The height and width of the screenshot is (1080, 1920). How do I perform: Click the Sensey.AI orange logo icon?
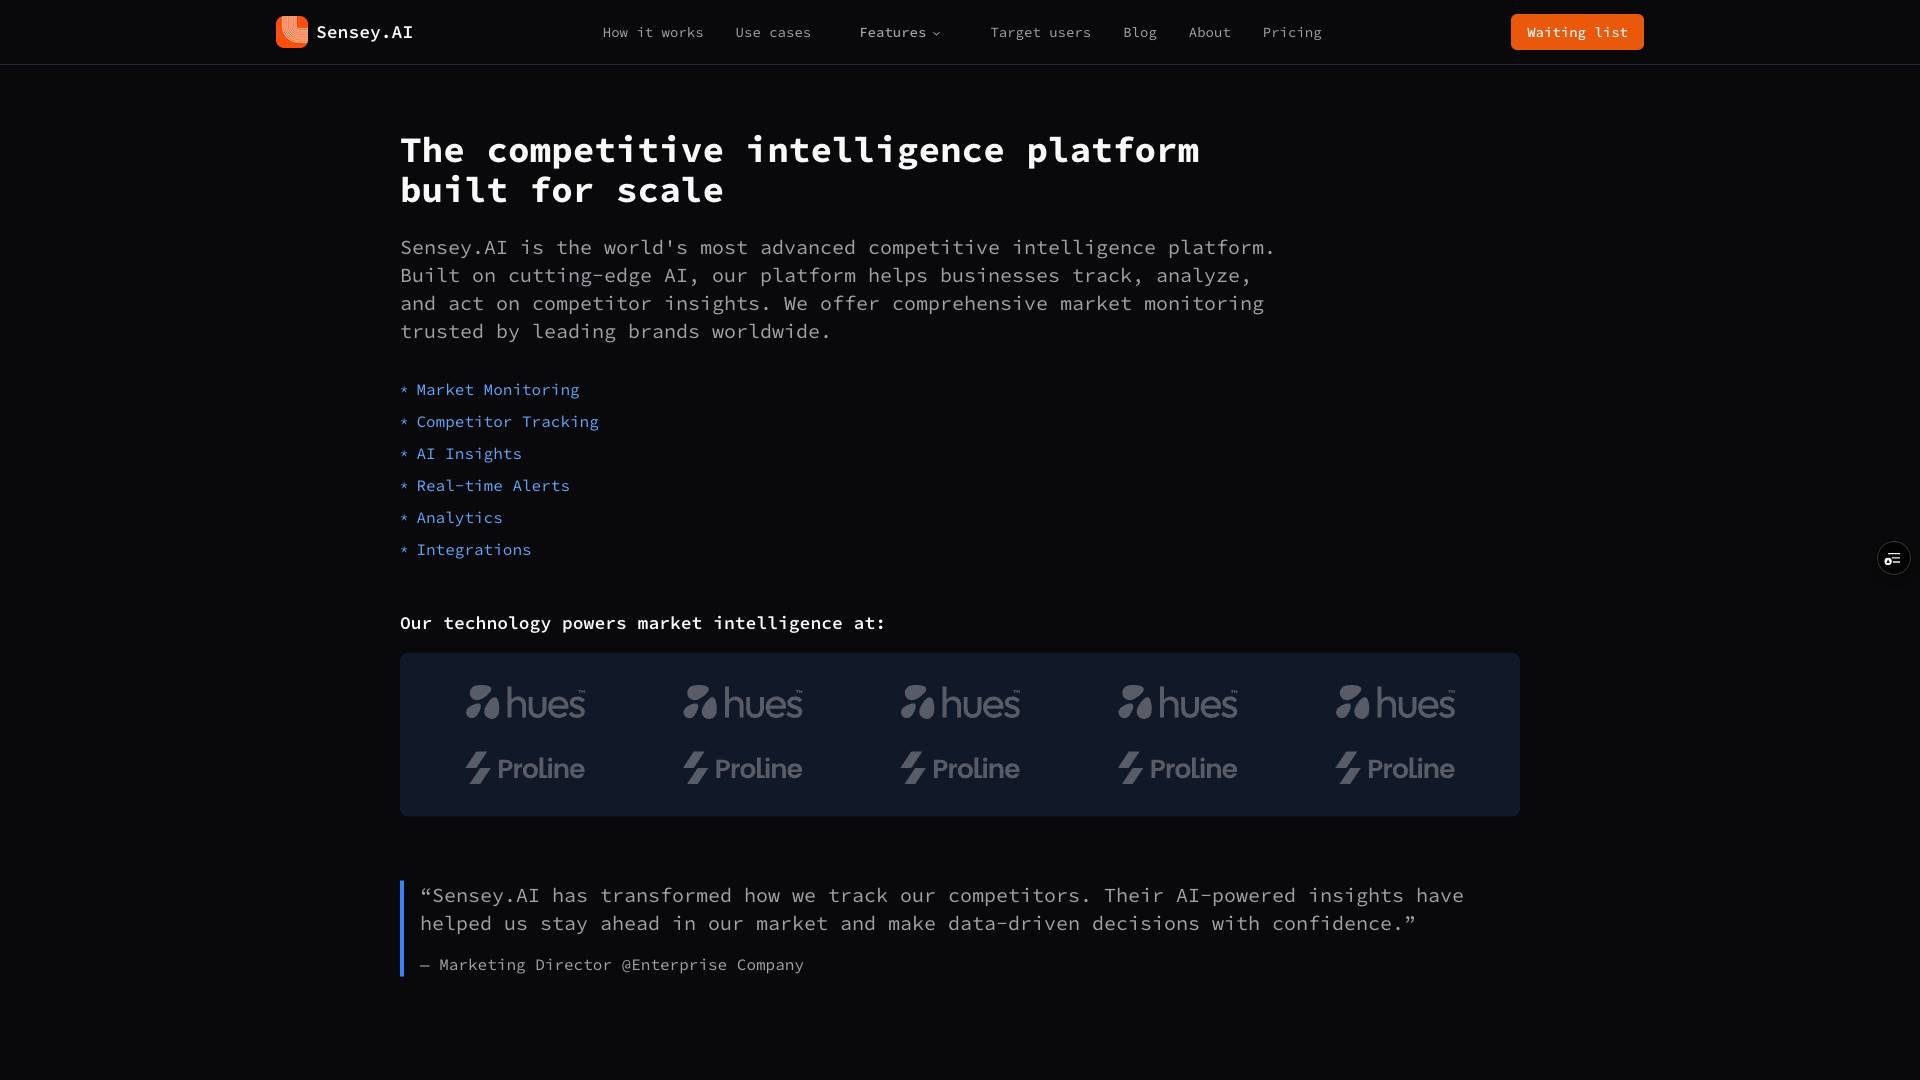(x=292, y=32)
